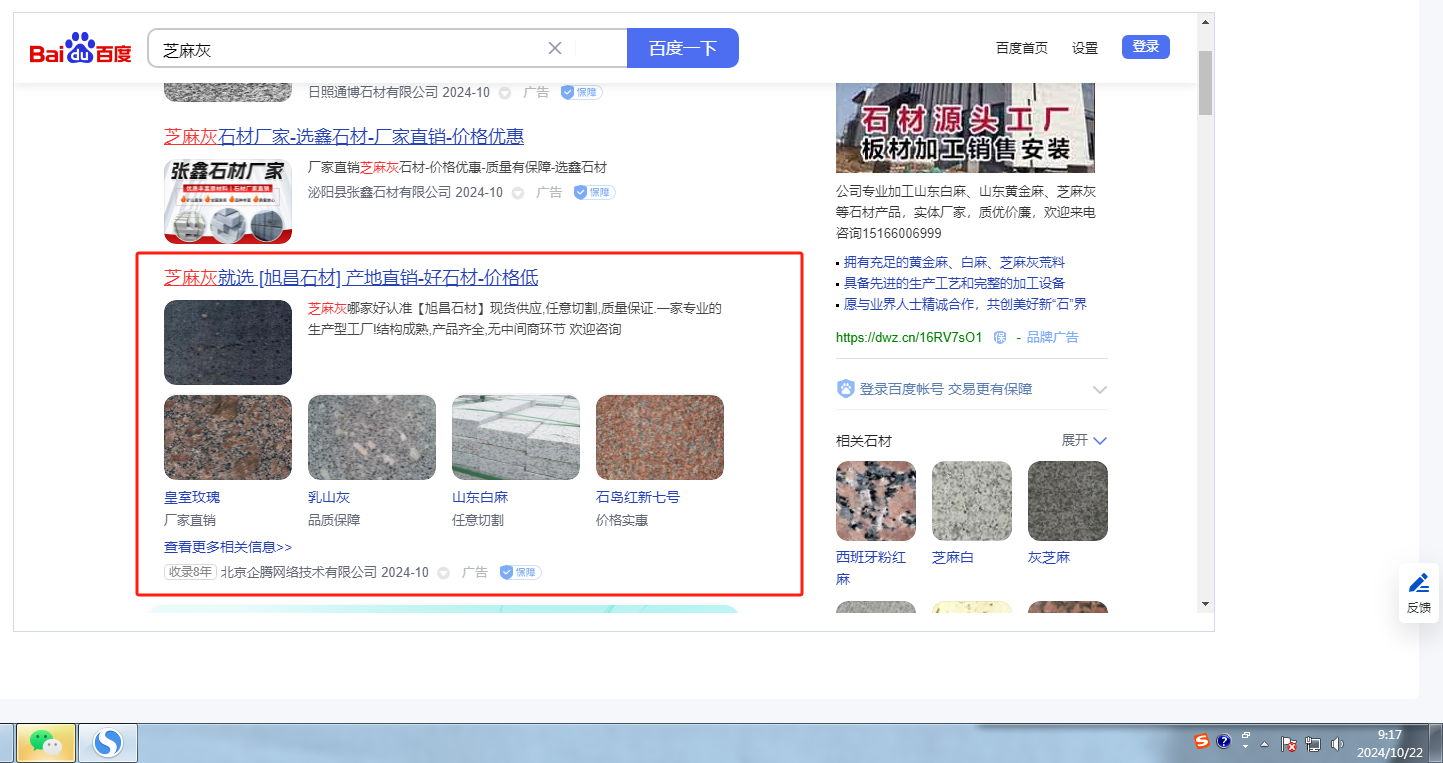1443x763 pixels.
Task: Click the Sogou input method tray icon
Action: coord(1202,742)
